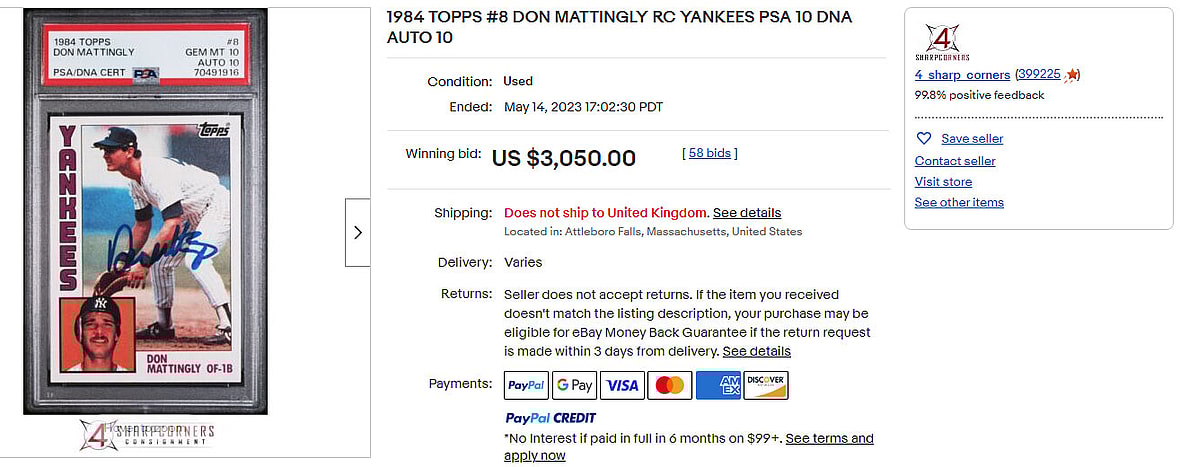1180x467 pixels.
Task: Click the American Express icon
Action: pyautogui.click(x=718, y=385)
